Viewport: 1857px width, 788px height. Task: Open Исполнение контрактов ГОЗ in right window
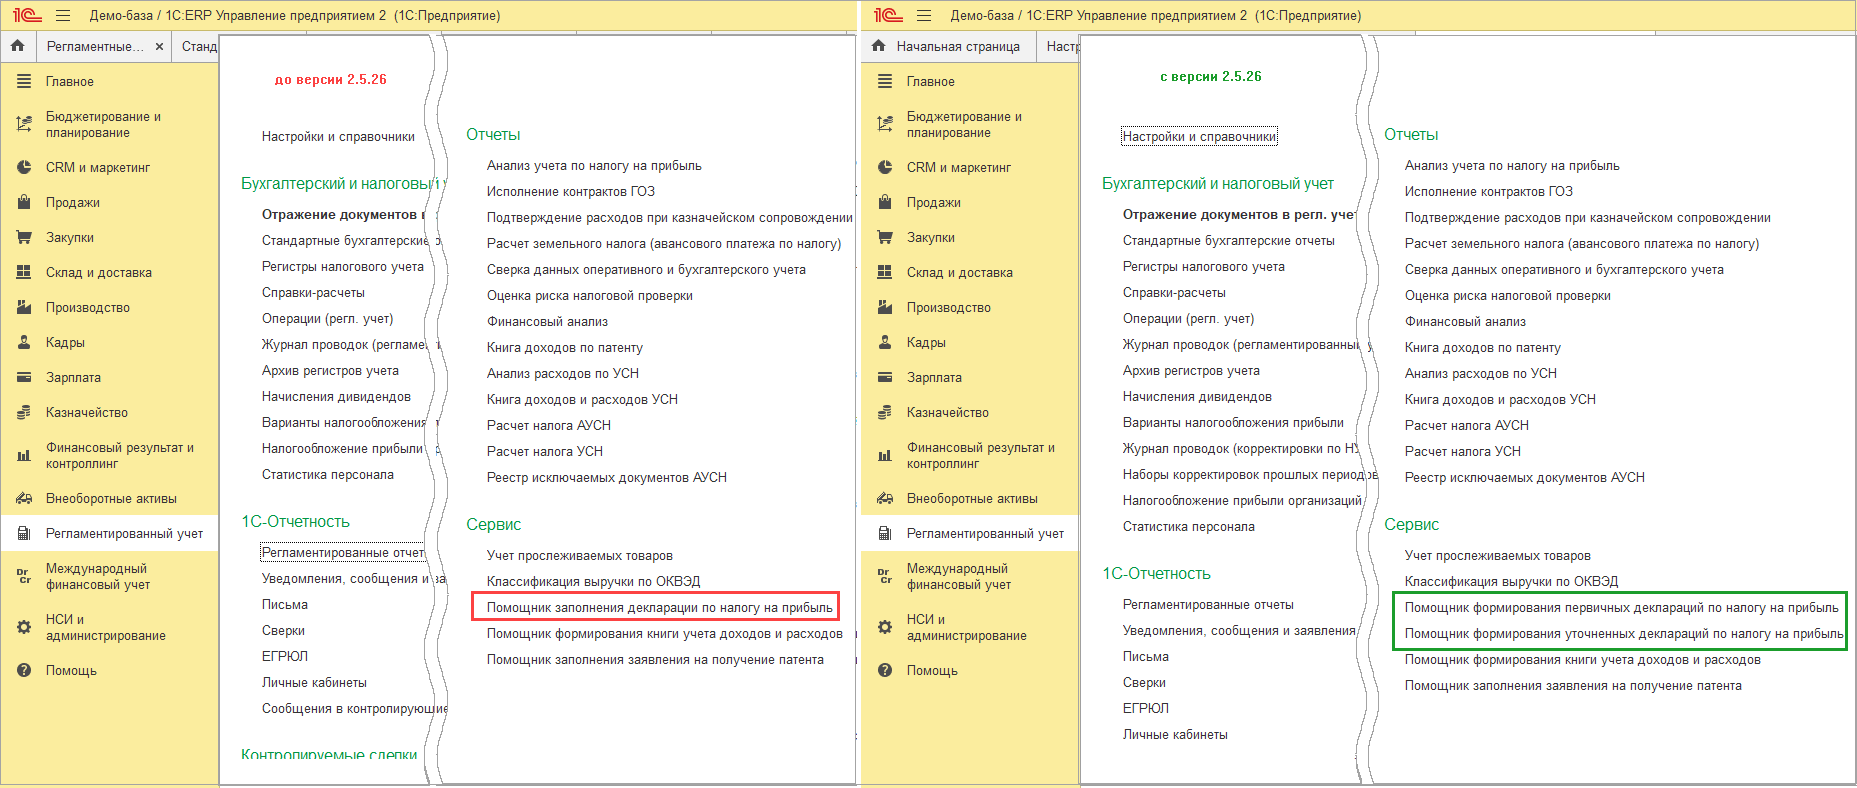tap(1488, 192)
